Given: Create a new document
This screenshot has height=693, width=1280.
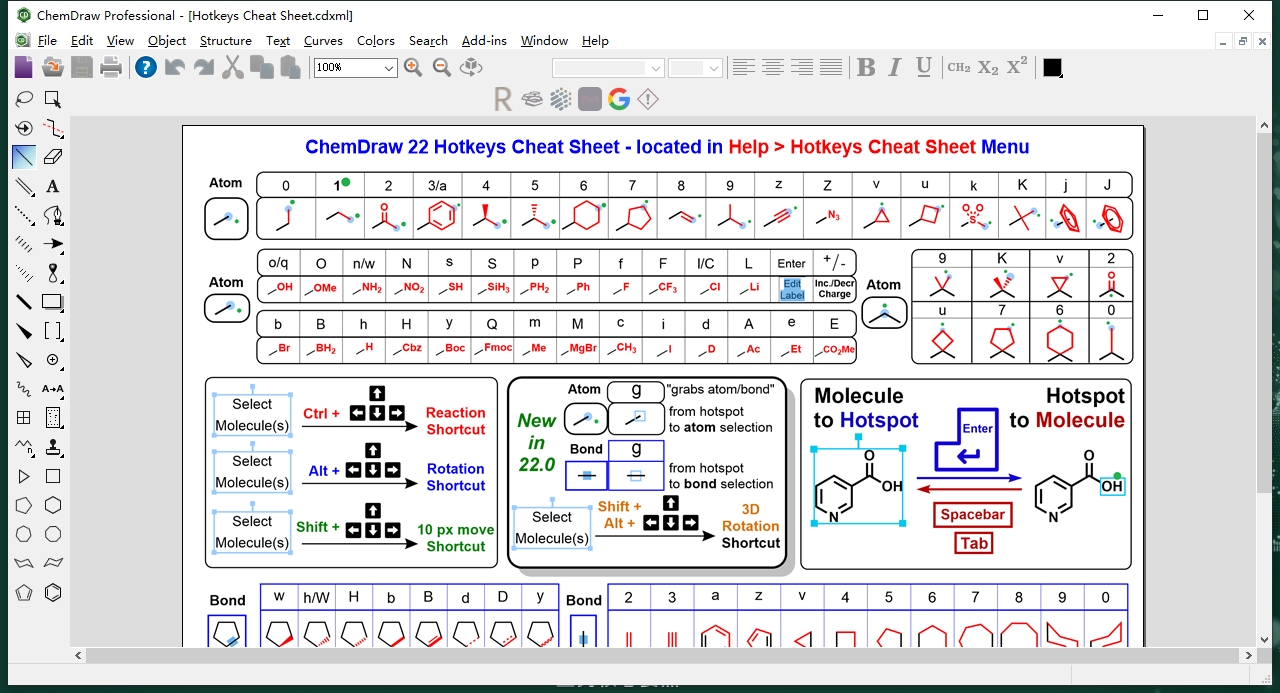Looking at the screenshot, I should 23,67.
